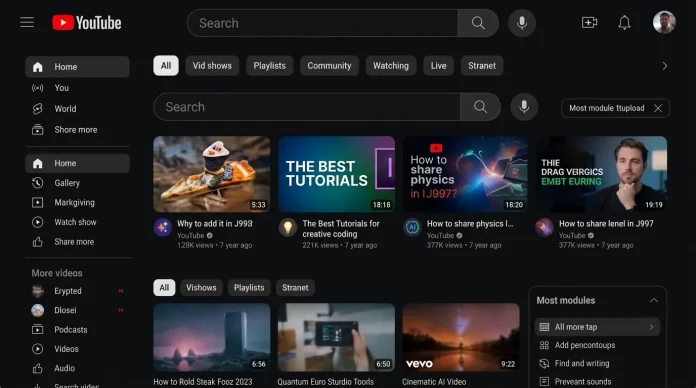The image size is (696, 388).
Task: Play the 6:56 monolith thumbnail
Action: (212, 337)
